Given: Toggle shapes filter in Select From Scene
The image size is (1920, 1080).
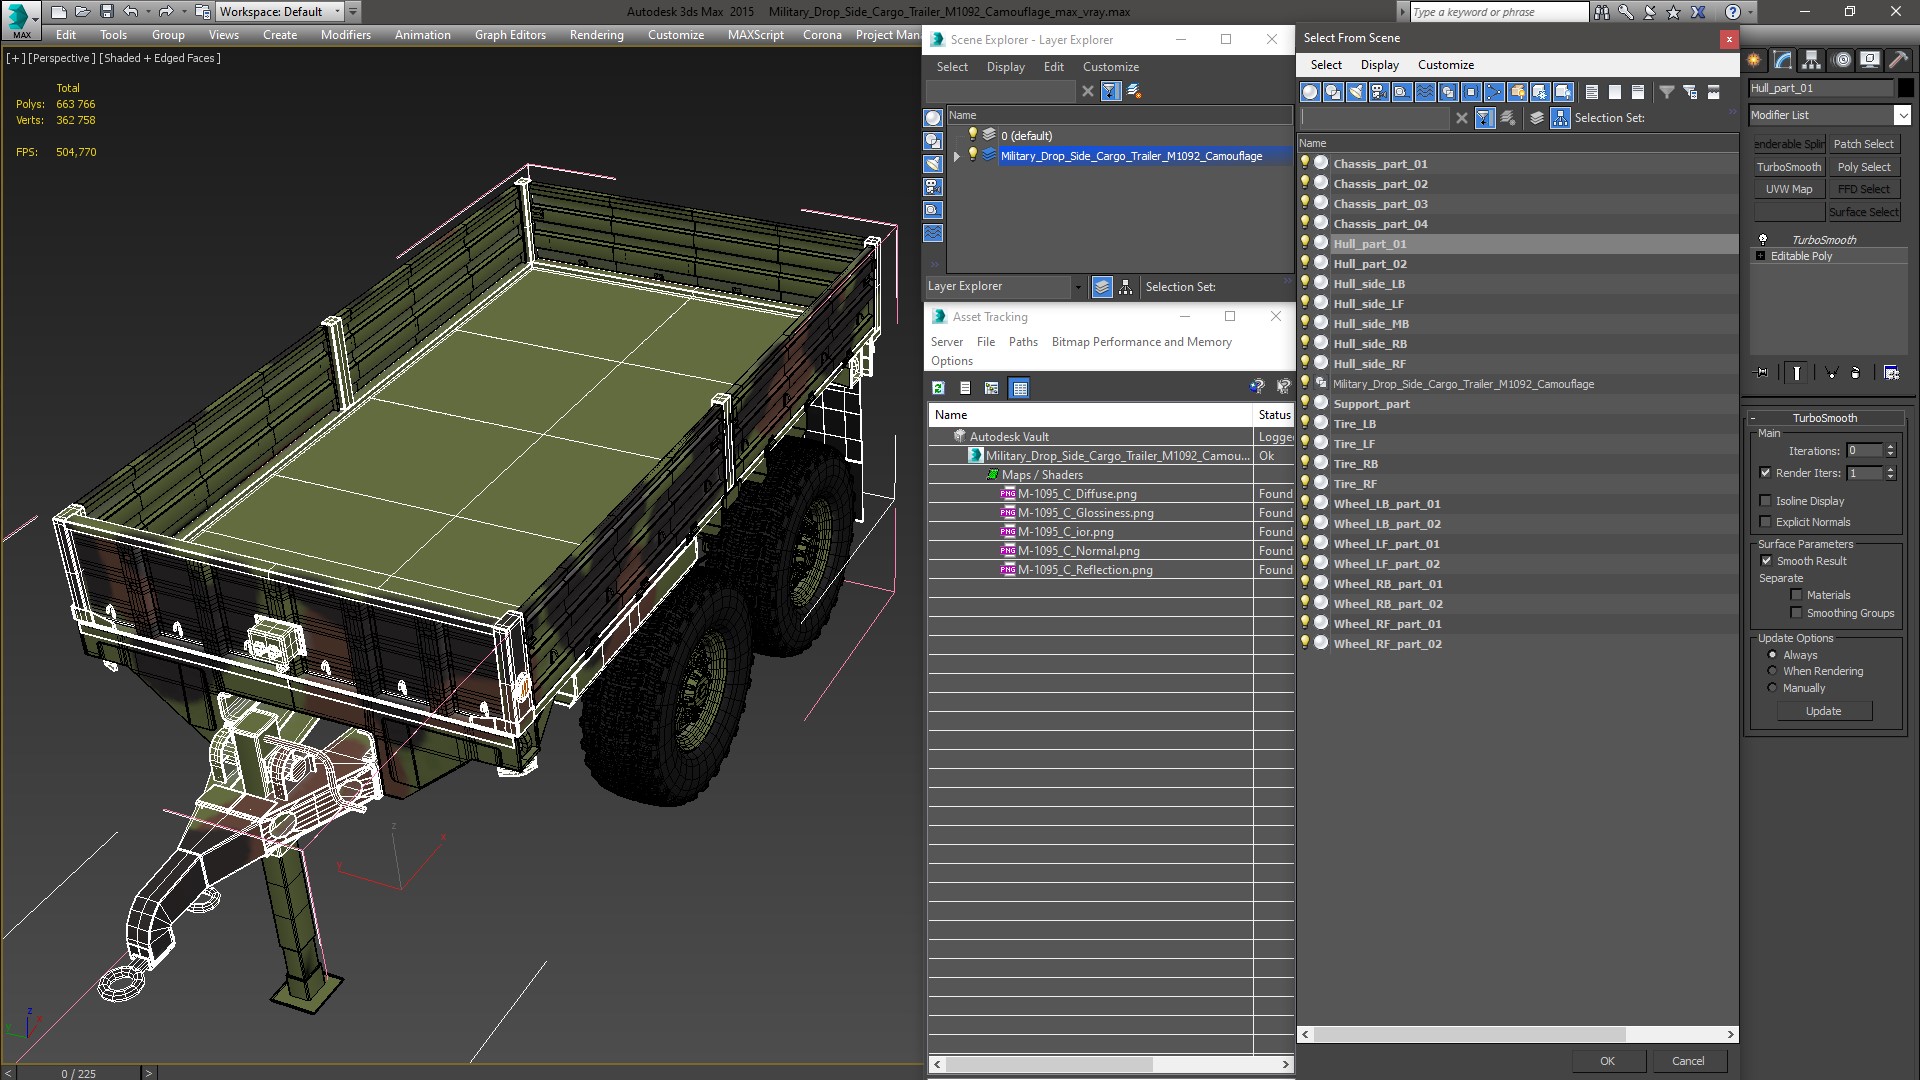Looking at the screenshot, I should (x=1333, y=92).
